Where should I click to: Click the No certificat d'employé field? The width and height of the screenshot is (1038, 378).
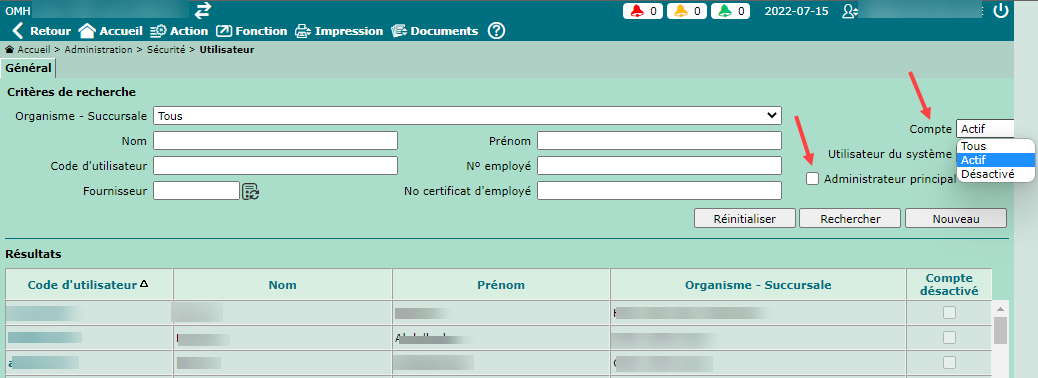(659, 191)
